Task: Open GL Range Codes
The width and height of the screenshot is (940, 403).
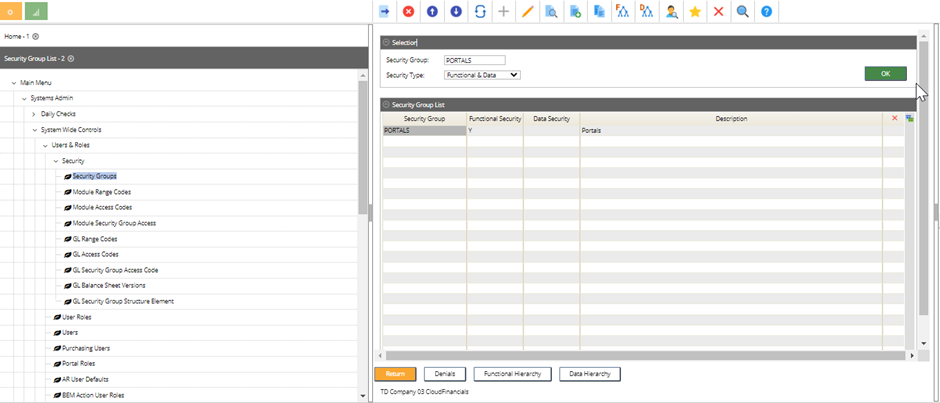Action: 95,239
